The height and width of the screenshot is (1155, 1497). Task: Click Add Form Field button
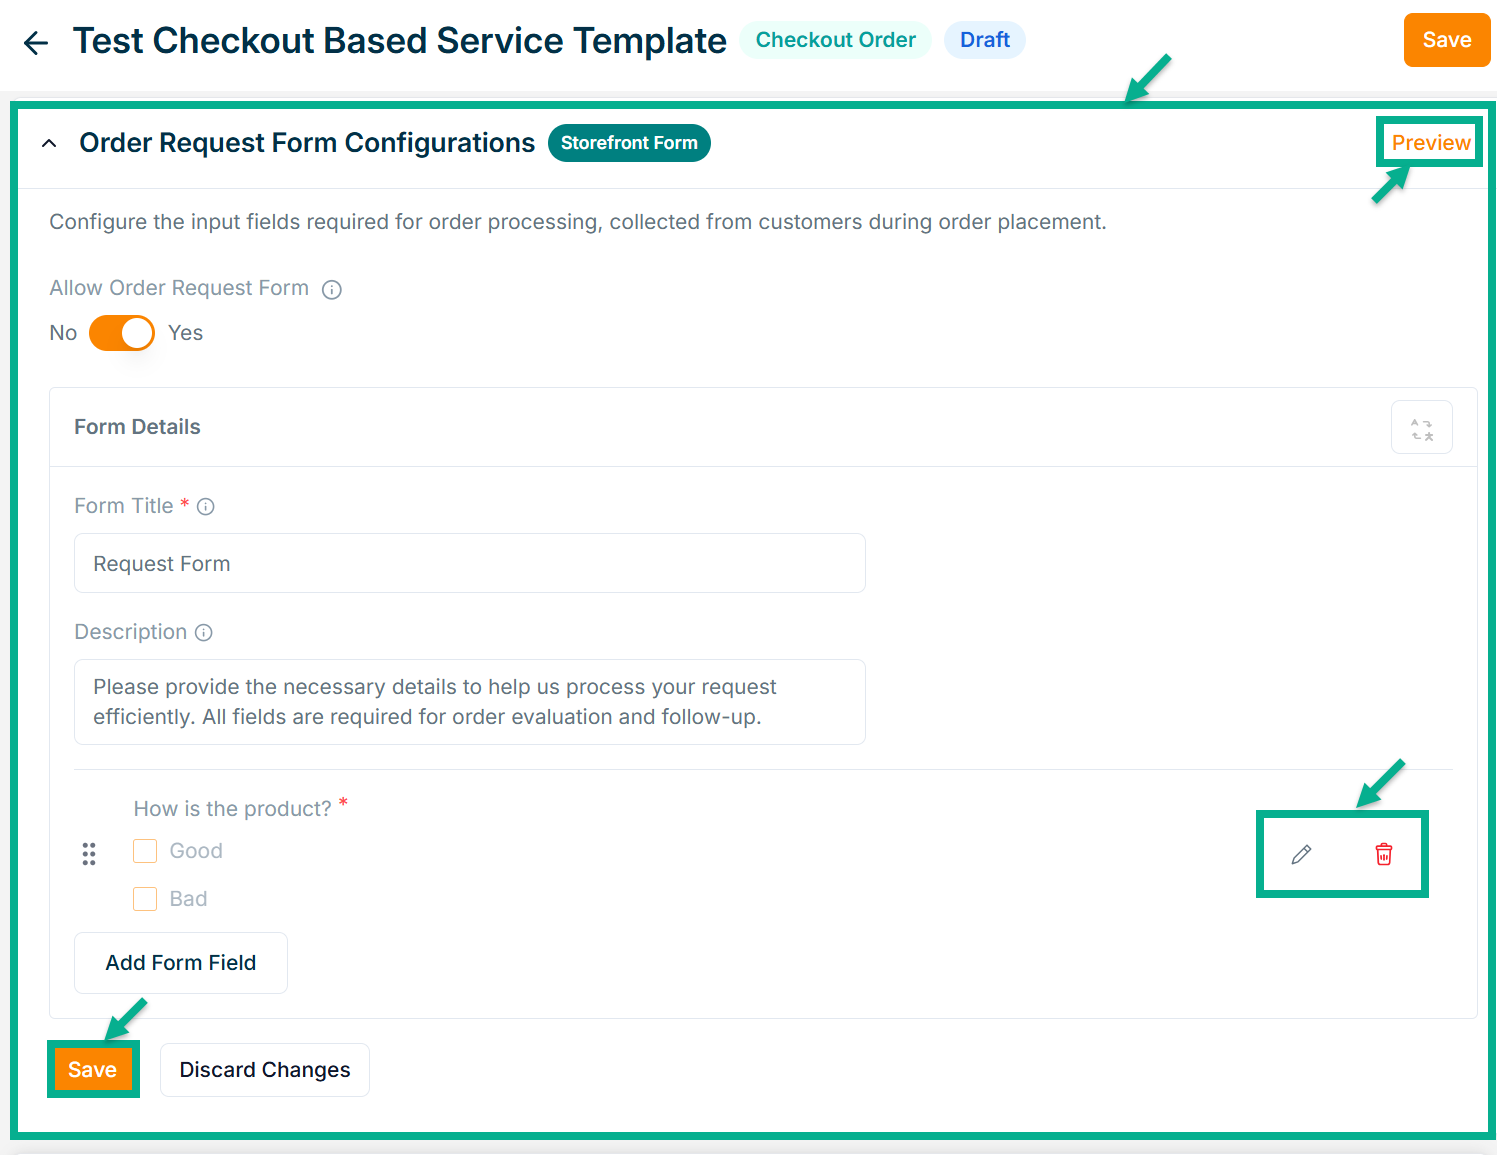[181, 963]
